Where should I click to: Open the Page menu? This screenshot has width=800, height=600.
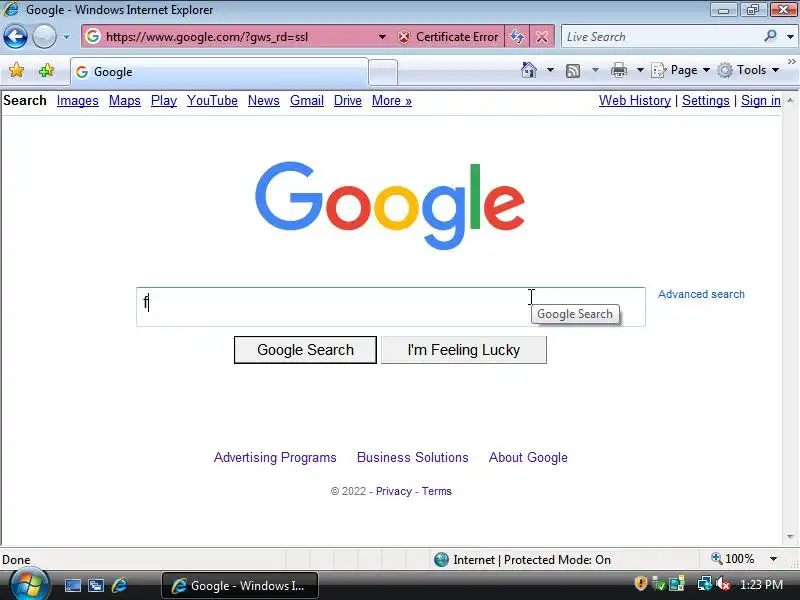click(681, 70)
